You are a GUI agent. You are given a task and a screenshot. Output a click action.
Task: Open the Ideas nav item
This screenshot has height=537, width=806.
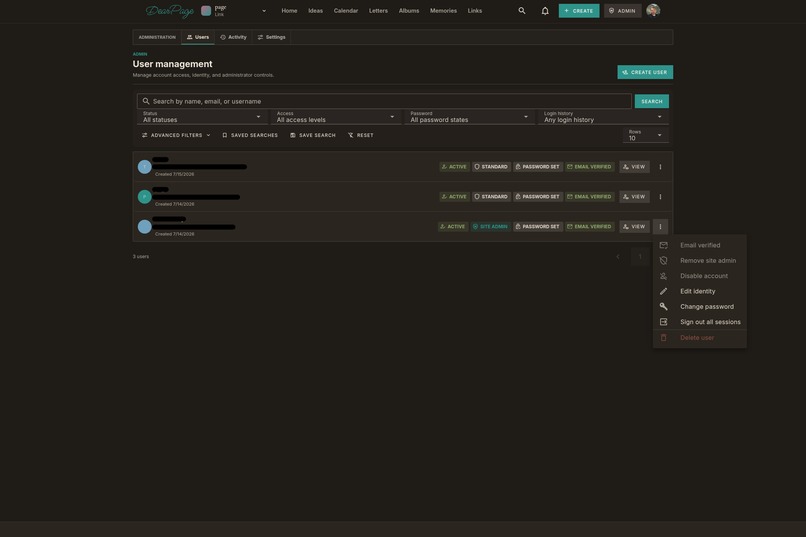click(315, 11)
